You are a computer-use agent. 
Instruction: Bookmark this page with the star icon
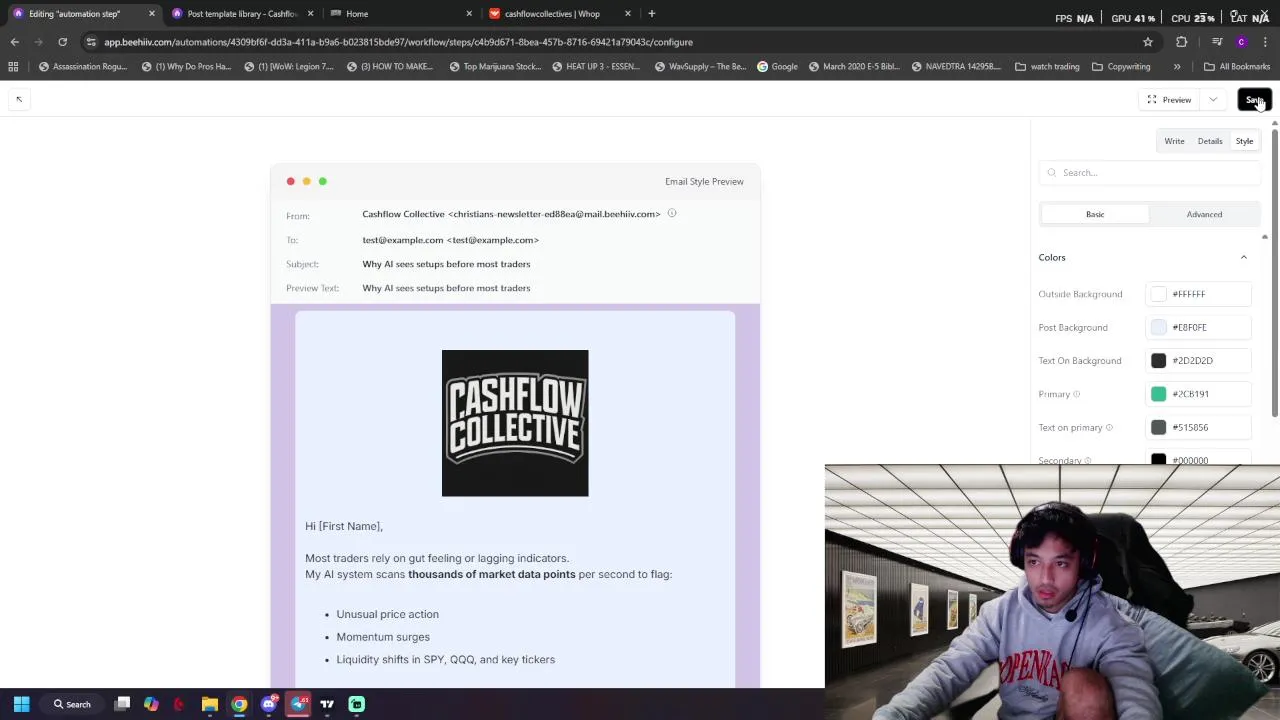coord(1148,42)
